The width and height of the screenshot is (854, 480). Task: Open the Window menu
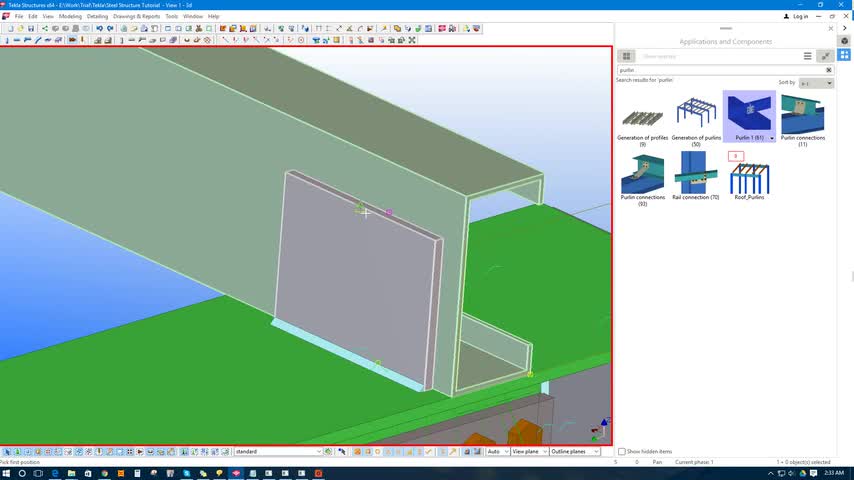pyautogui.click(x=193, y=16)
